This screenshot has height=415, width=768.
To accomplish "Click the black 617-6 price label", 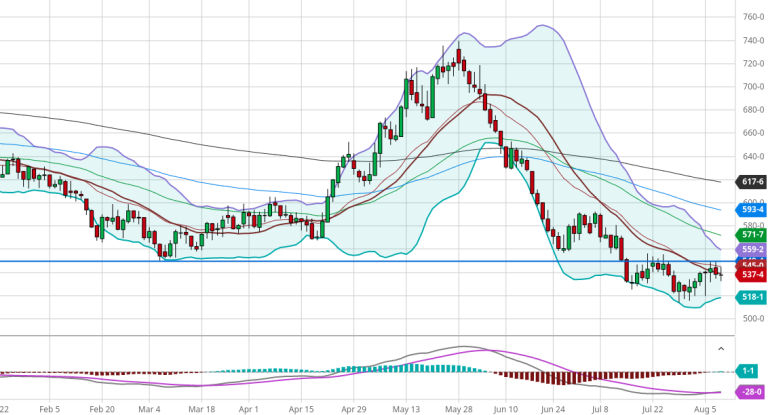I will click(752, 182).
